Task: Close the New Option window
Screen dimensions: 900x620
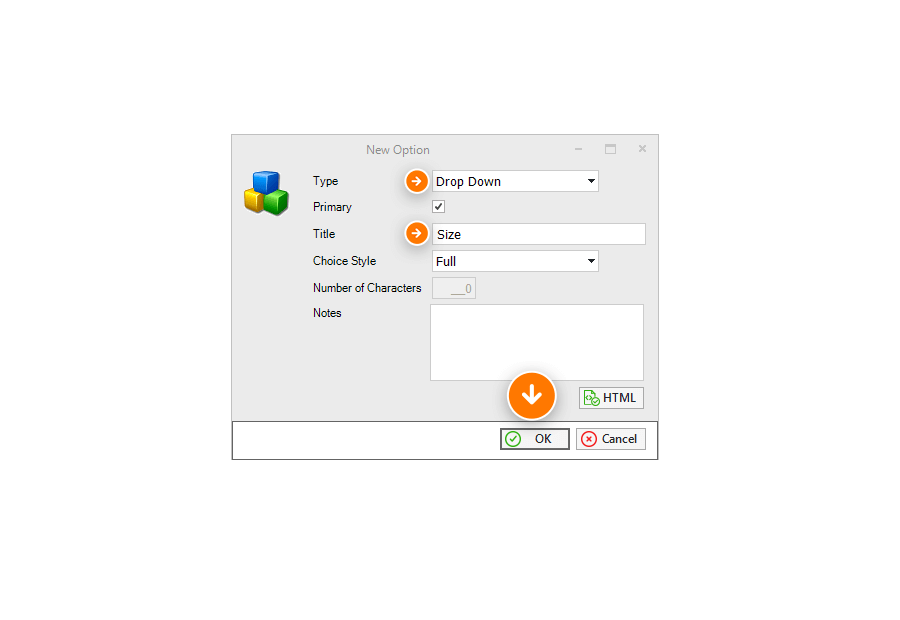Action: coord(642,149)
